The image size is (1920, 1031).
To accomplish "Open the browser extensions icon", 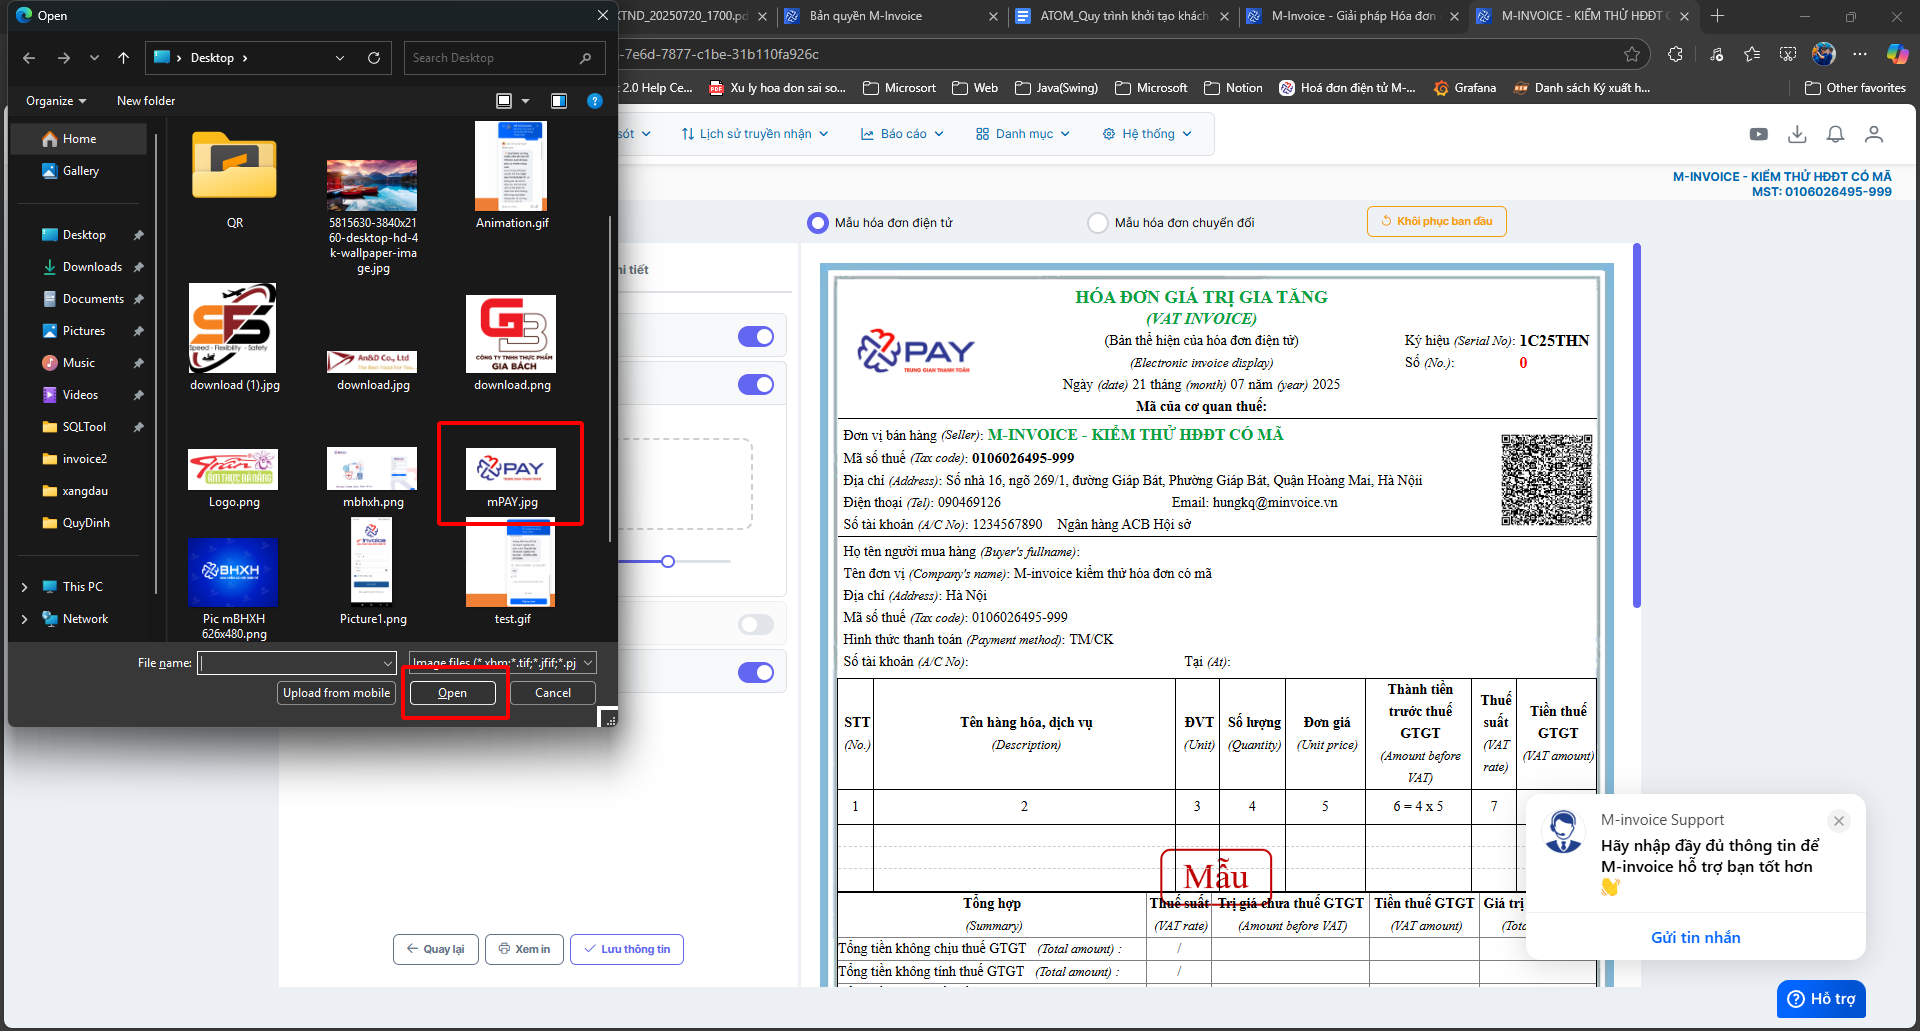I will tap(1676, 54).
